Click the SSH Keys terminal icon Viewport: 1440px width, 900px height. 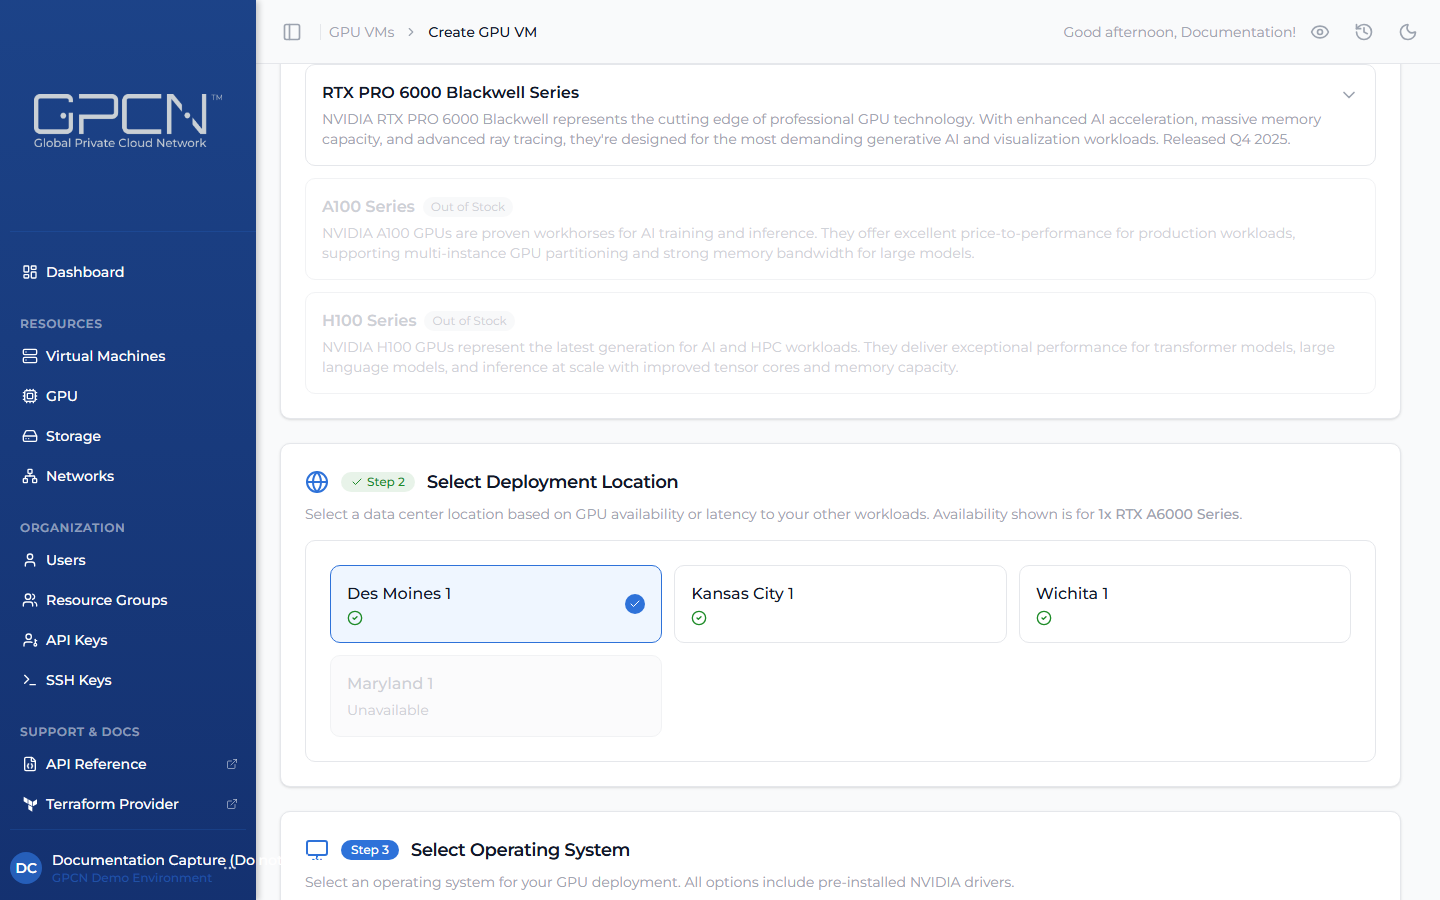point(30,680)
